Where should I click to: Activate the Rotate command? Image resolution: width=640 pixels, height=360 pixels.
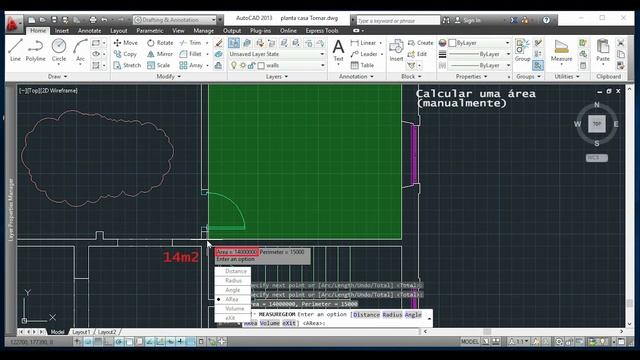(160, 42)
